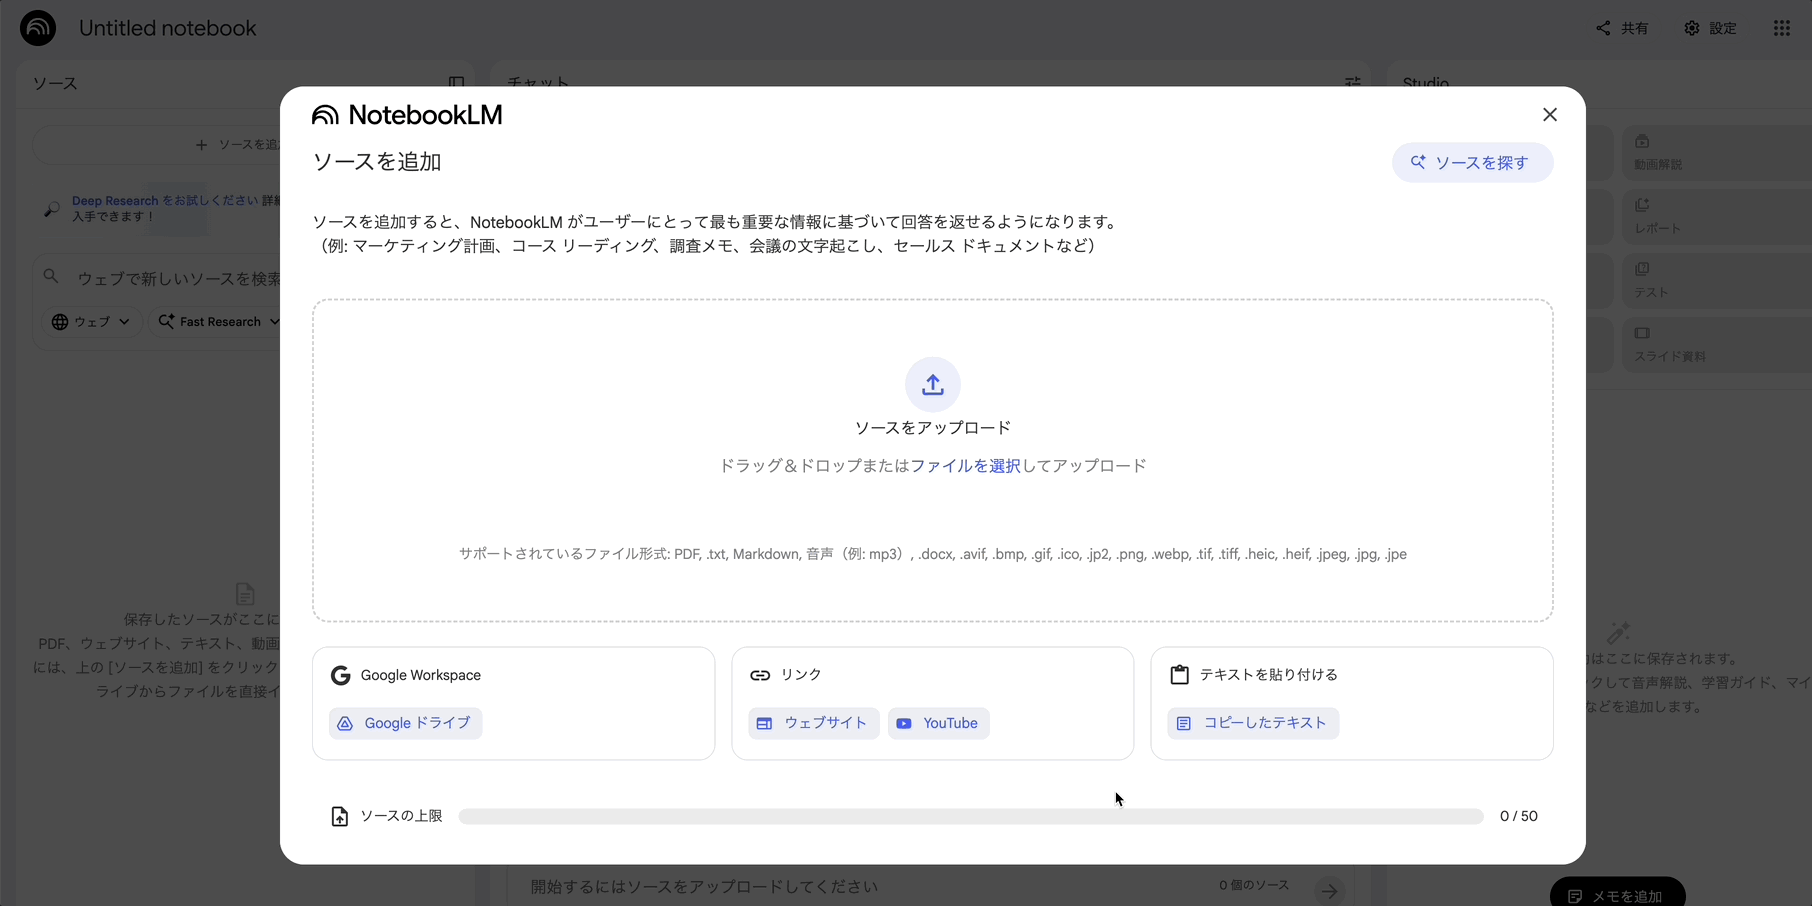This screenshot has width=1812, height=906.
Task: Select the Google ドライブ icon
Action: [346, 723]
